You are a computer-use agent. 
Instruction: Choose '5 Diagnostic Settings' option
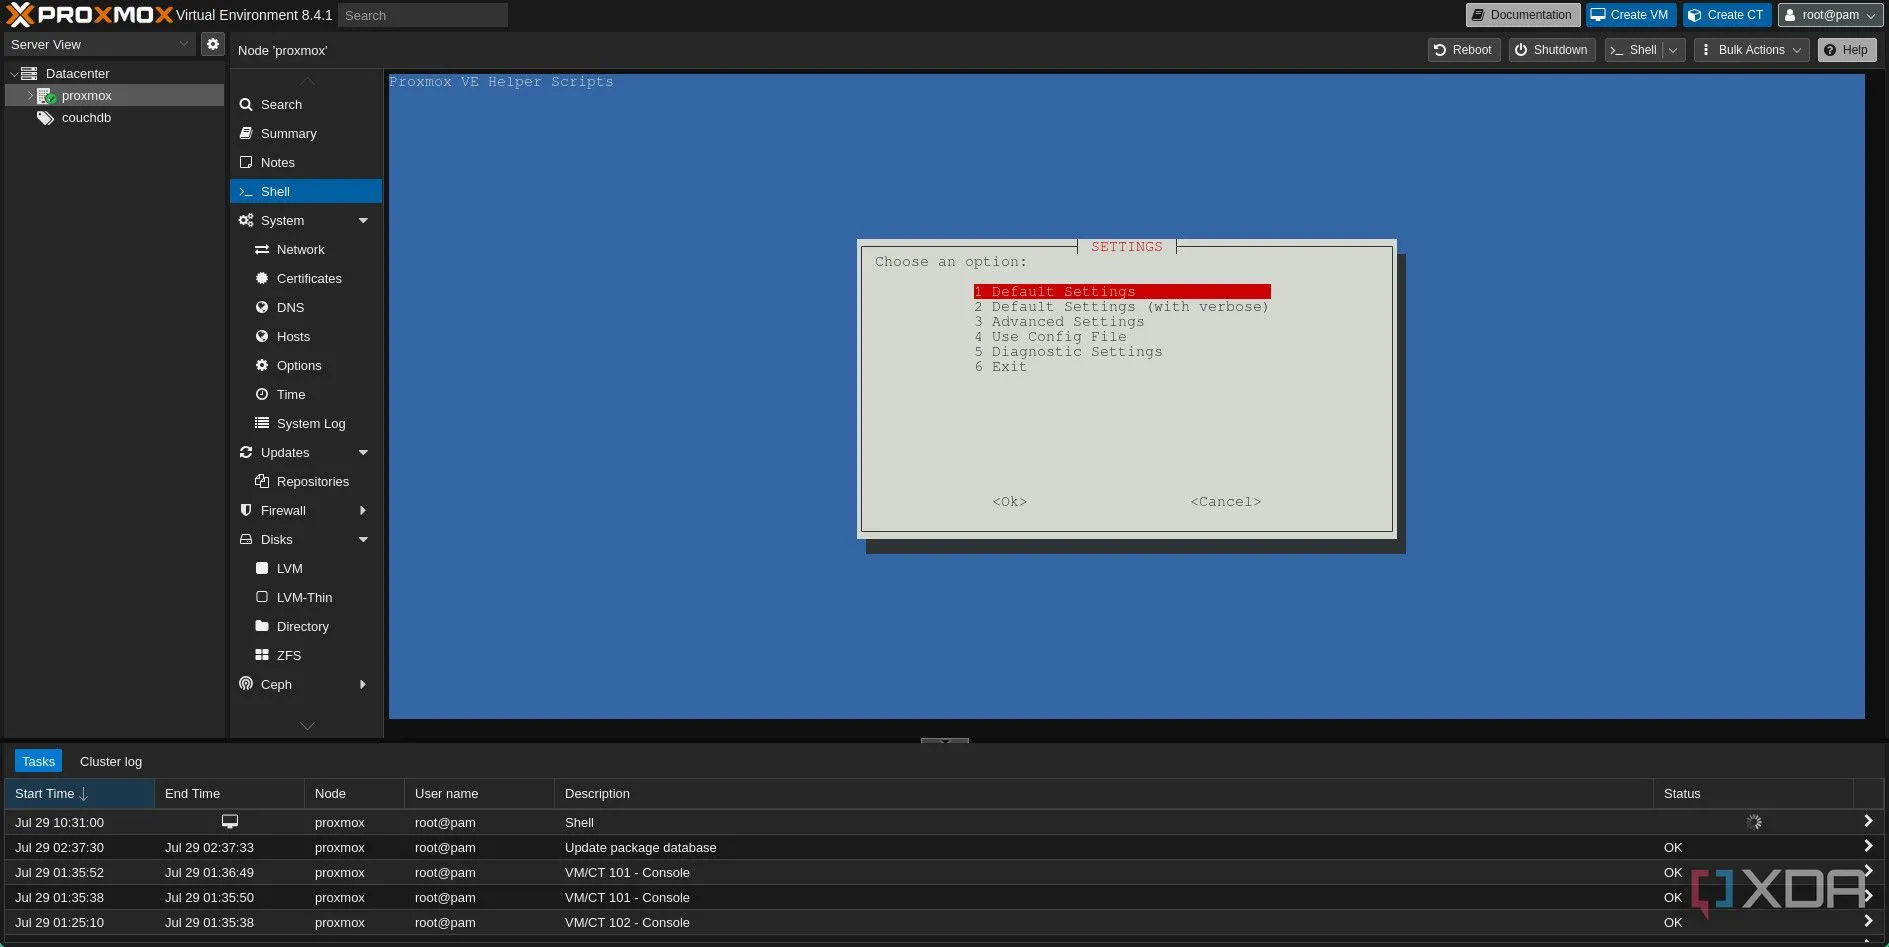(1069, 352)
